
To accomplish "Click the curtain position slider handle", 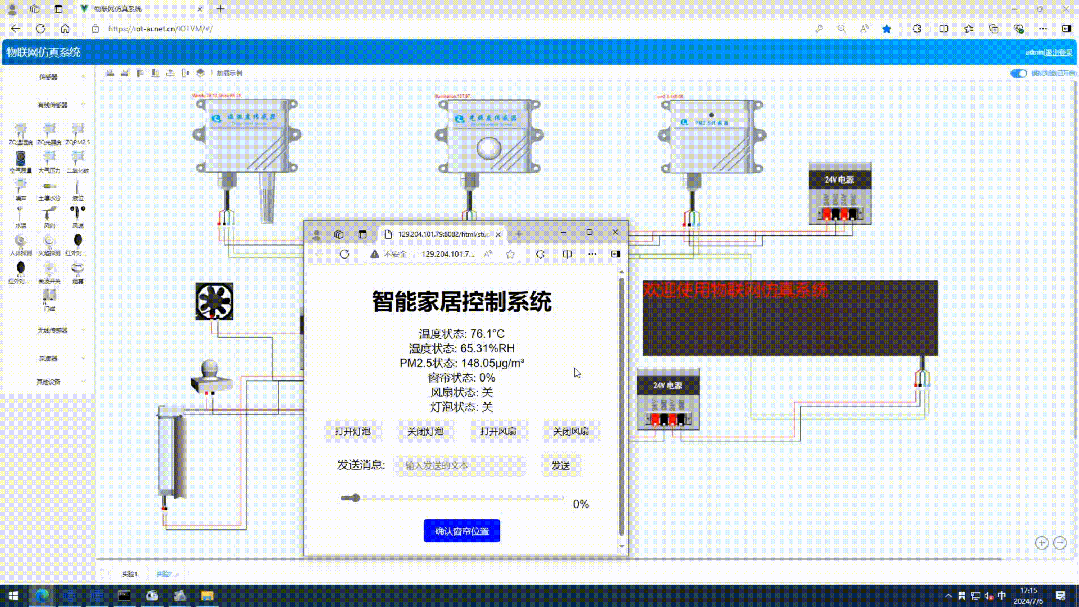I will click(x=354, y=497).
